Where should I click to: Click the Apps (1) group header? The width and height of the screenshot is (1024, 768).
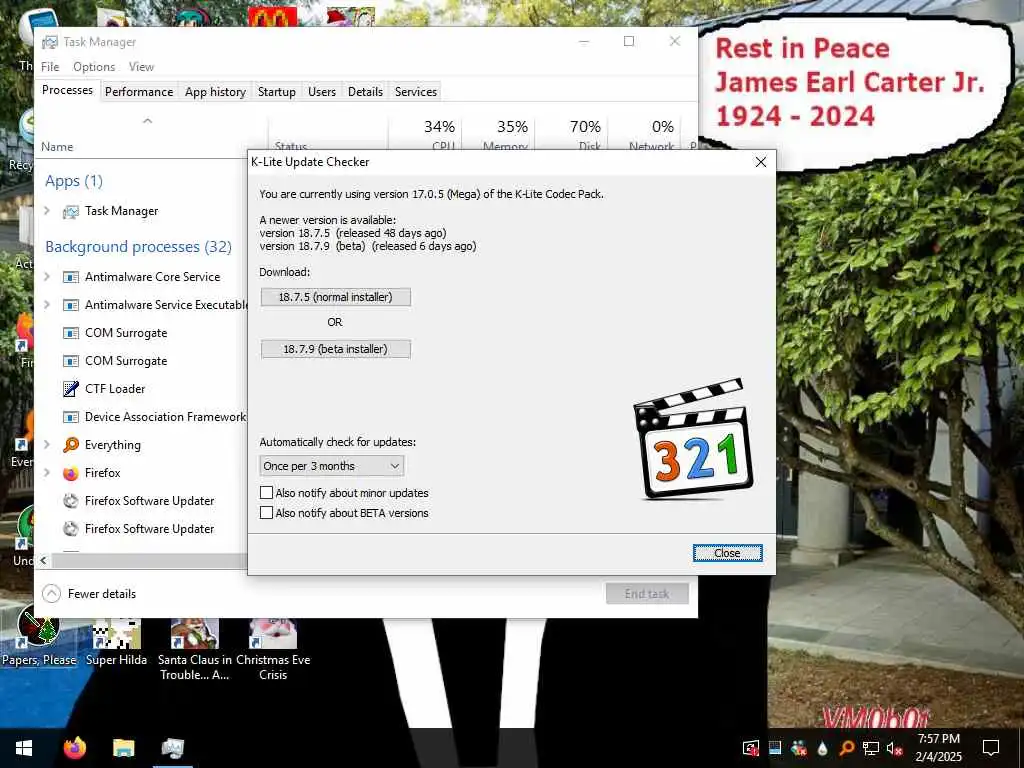point(74,181)
